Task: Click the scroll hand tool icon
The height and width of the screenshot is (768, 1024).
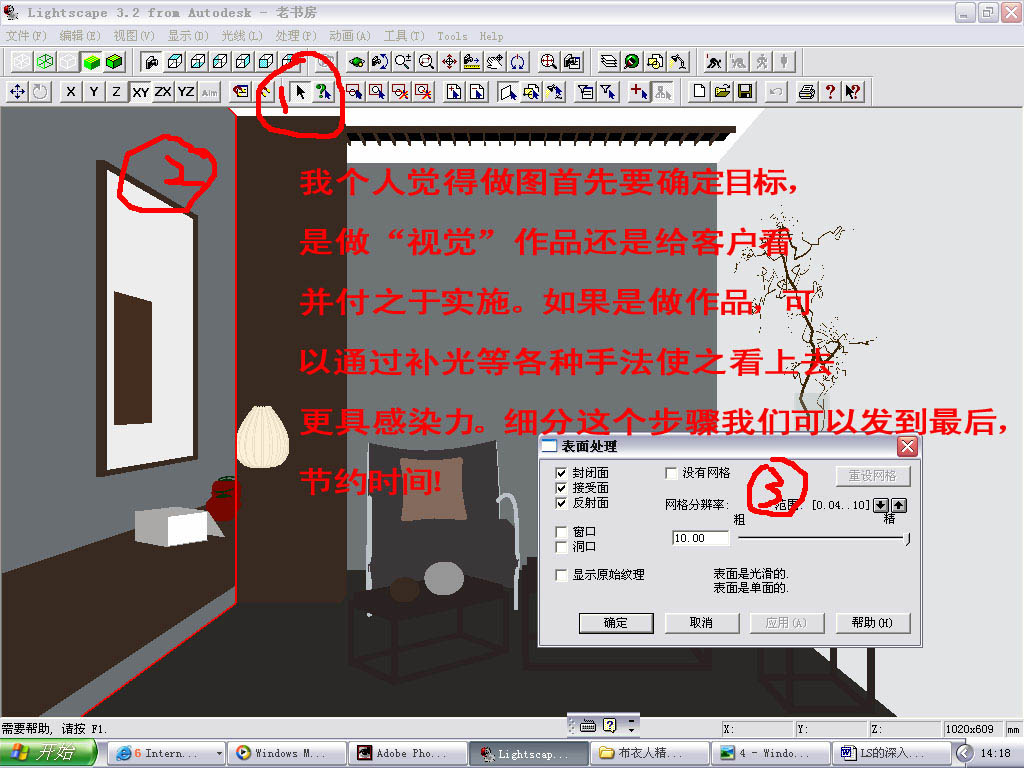Action: (x=495, y=62)
